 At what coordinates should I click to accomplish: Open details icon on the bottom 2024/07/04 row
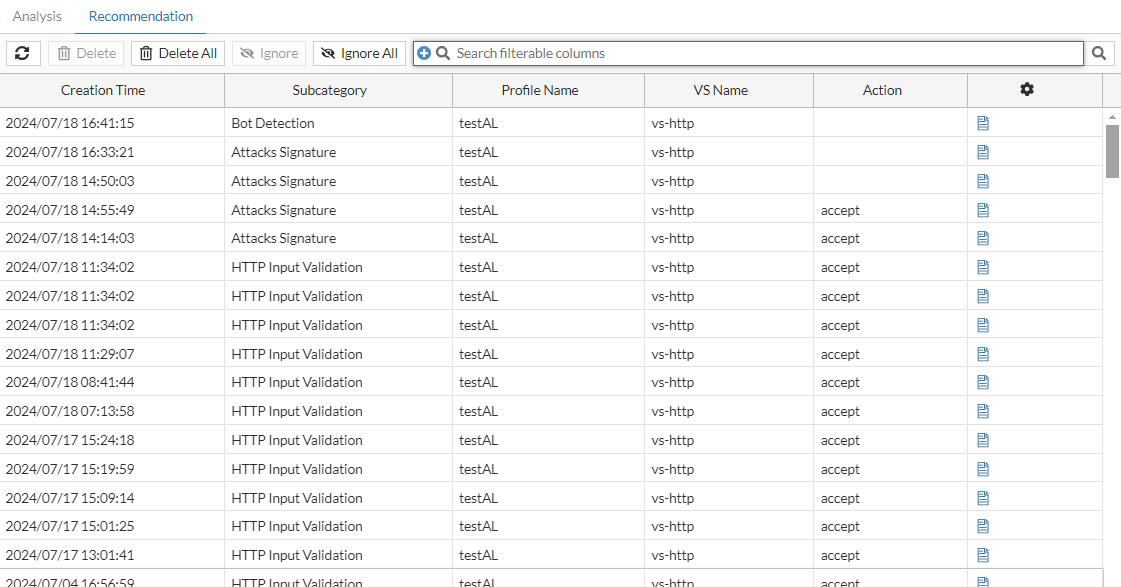coord(982,581)
